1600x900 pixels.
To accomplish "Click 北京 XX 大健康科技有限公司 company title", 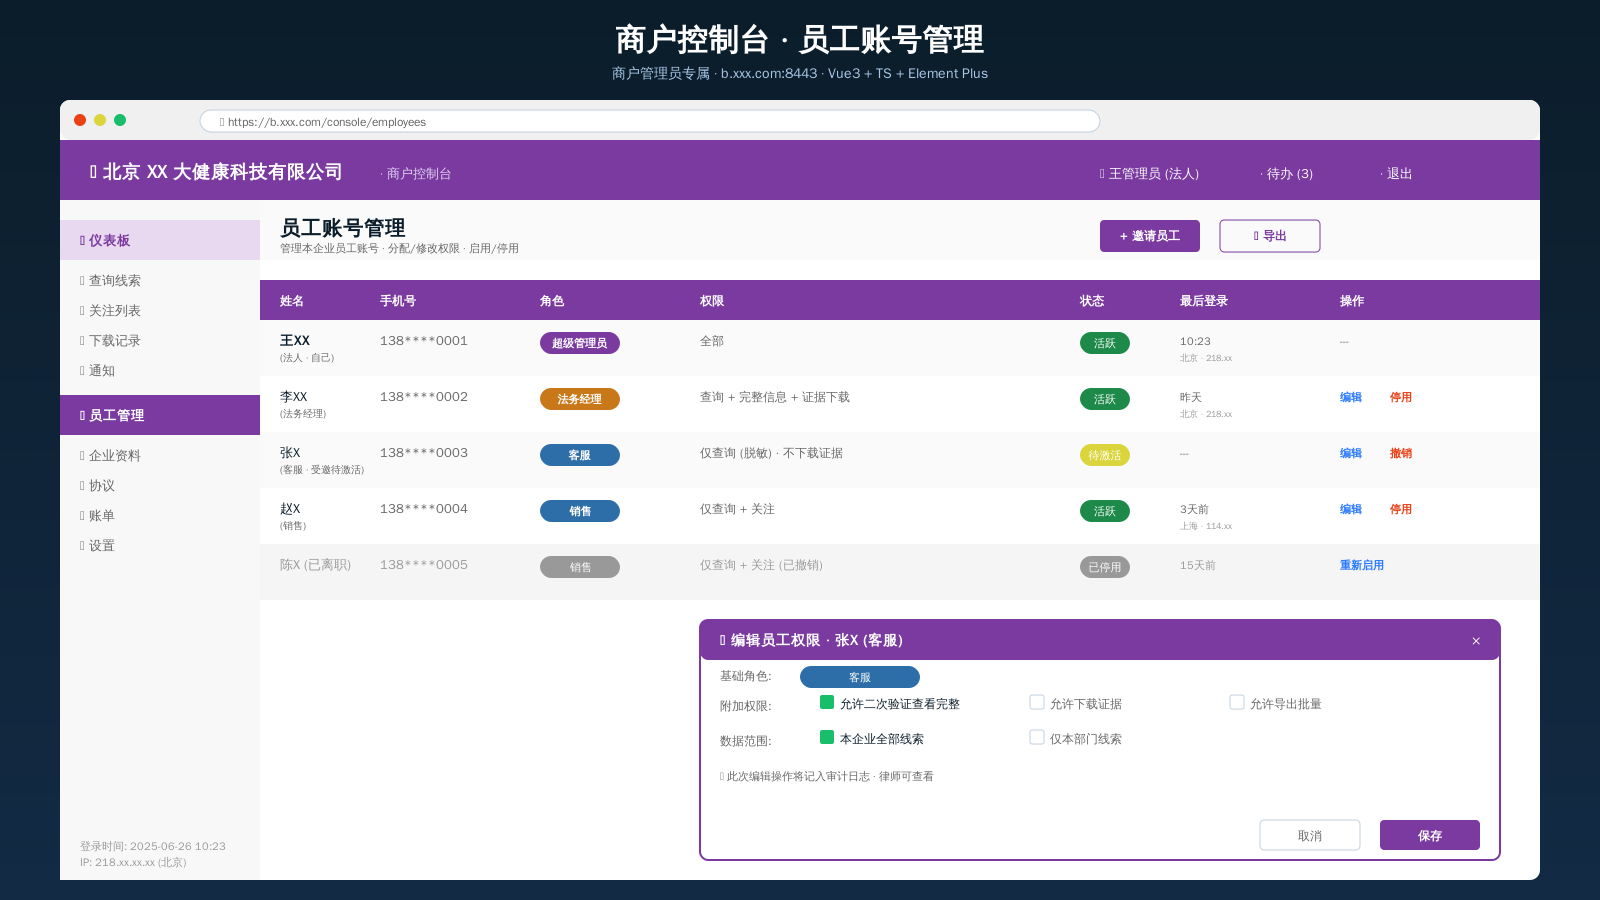I will [216, 172].
